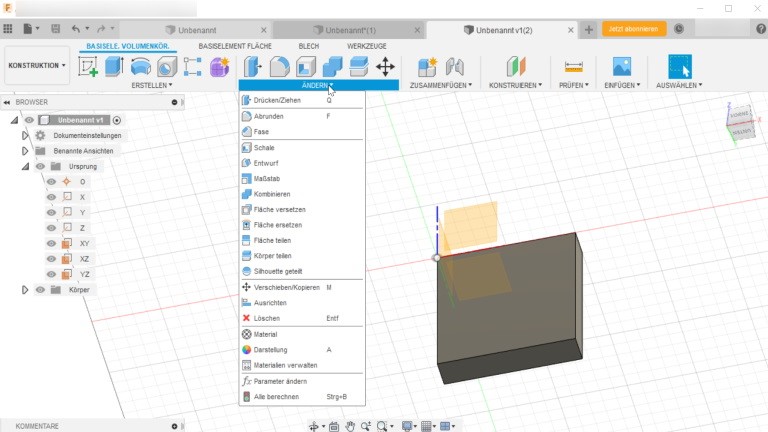Toggle visibility of the XY plane

tap(51, 243)
